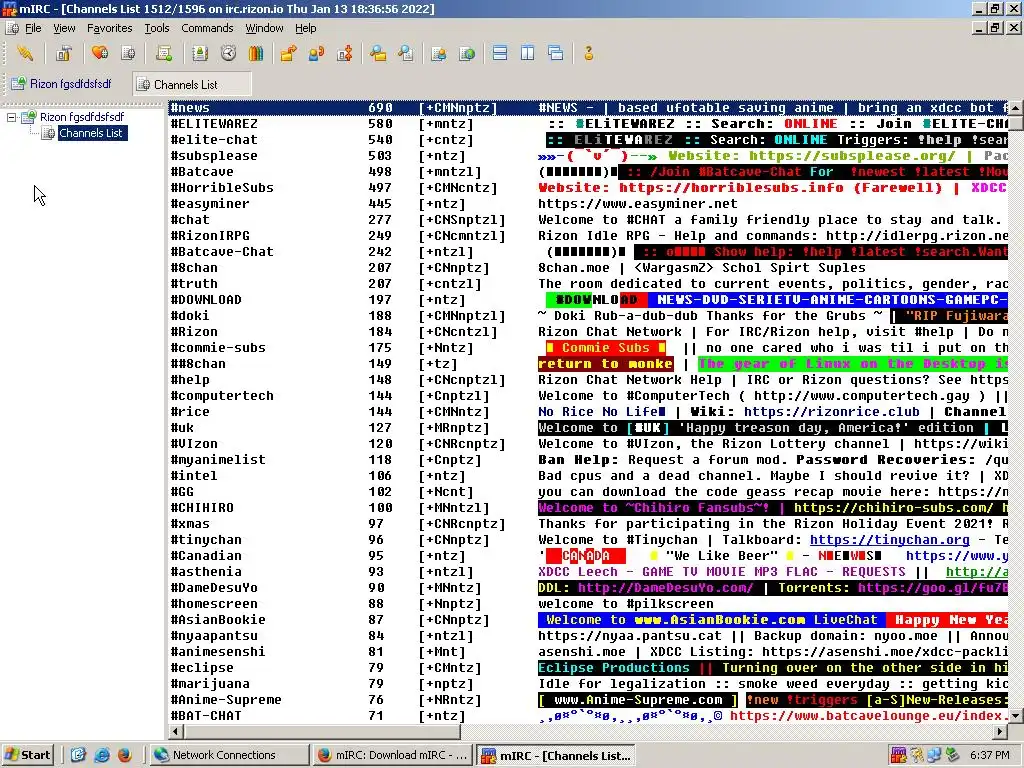Tile windows horizontally icon
This screenshot has width=1024, height=768.
[x=500, y=54]
